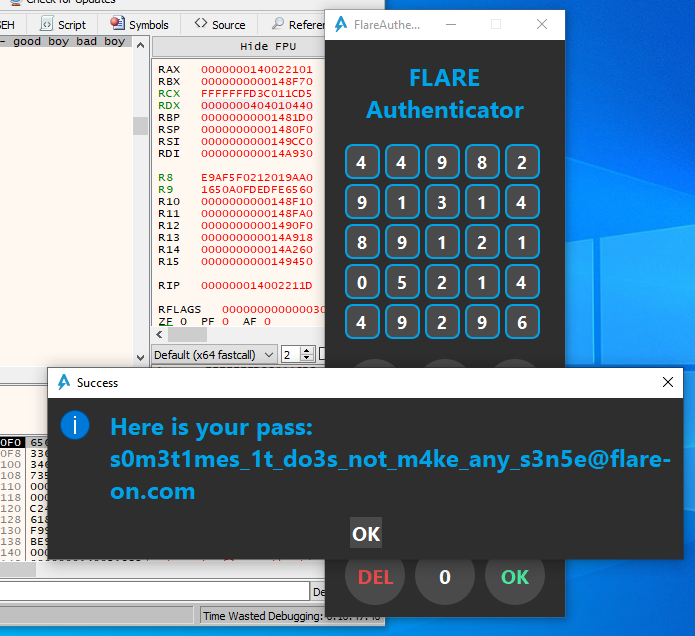Click the argument count field showing 2
The image size is (695, 636).
pyautogui.click(x=291, y=355)
